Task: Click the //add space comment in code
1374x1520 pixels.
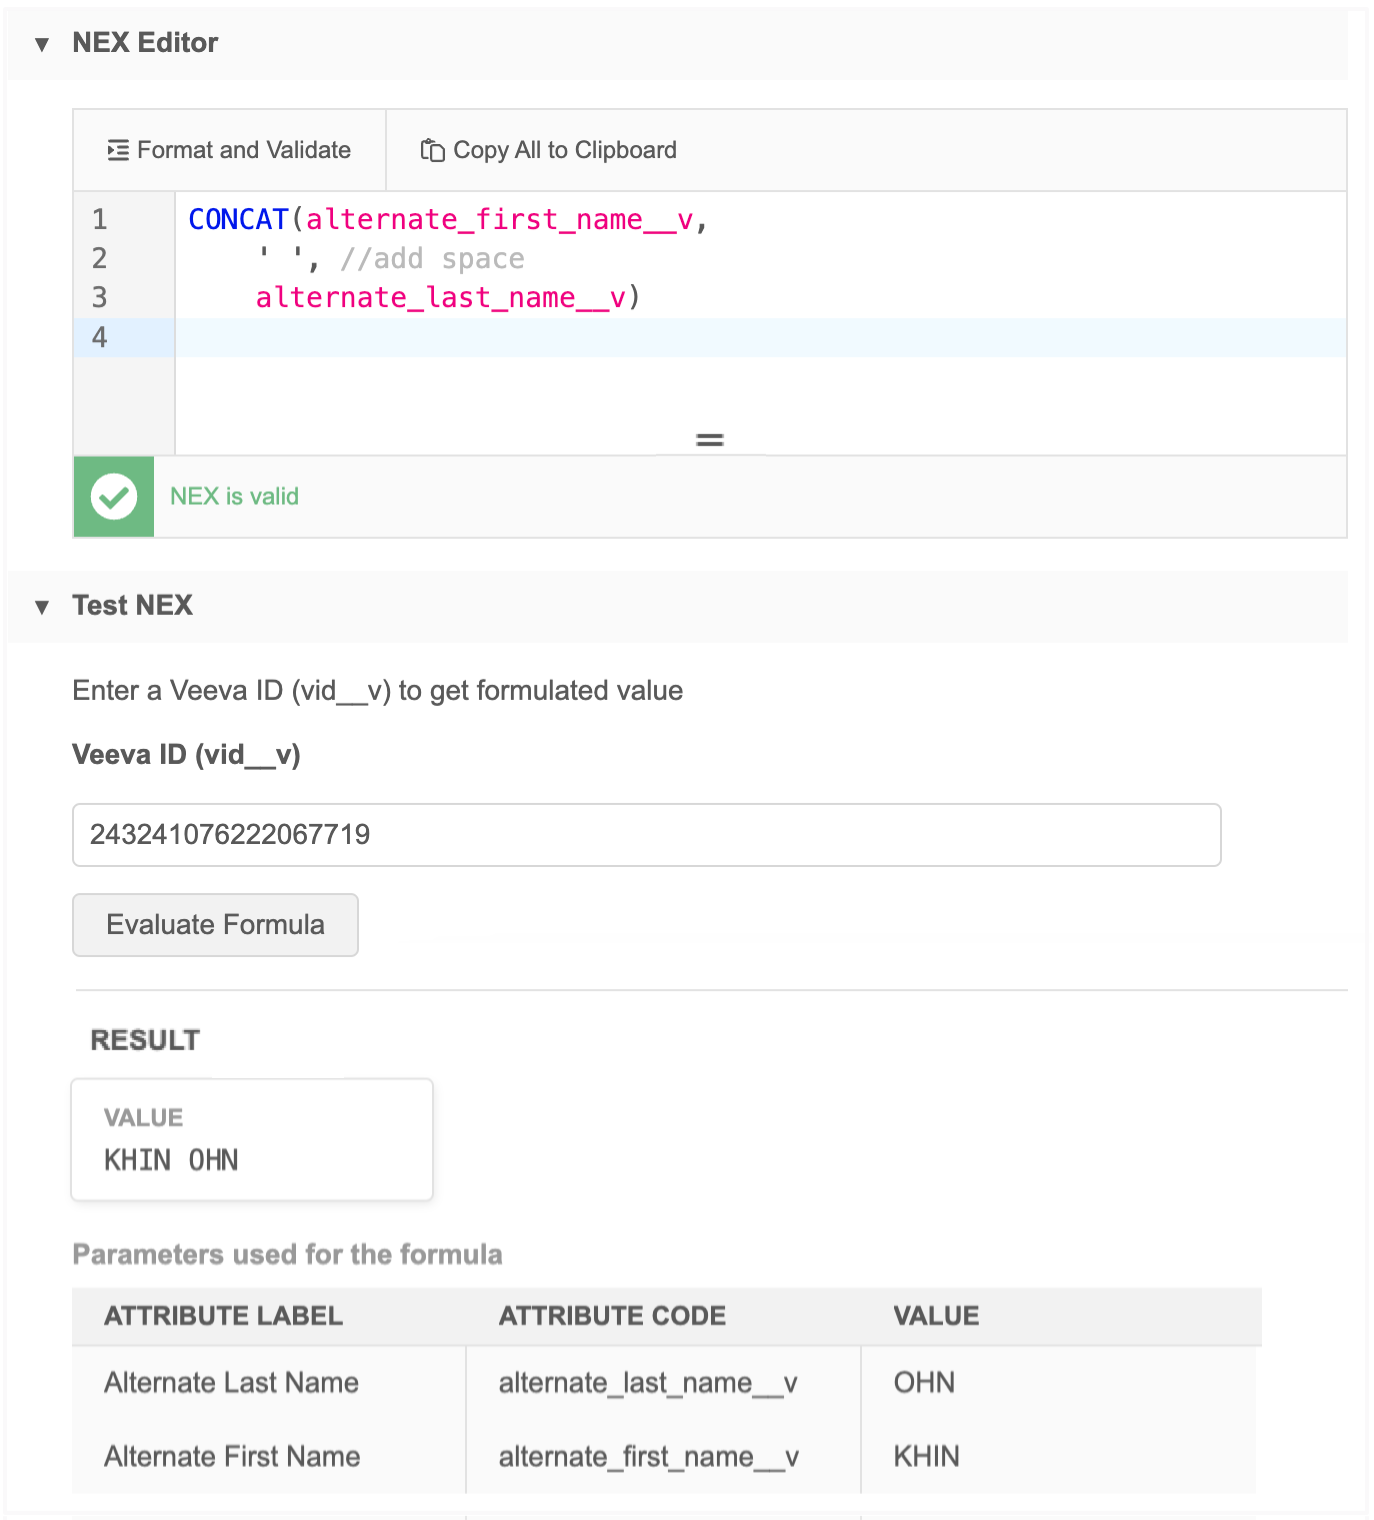Action: click(432, 259)
